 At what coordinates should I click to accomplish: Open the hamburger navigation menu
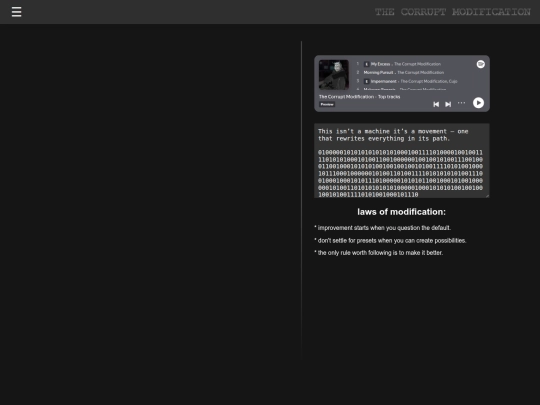[x=17, y=12]
